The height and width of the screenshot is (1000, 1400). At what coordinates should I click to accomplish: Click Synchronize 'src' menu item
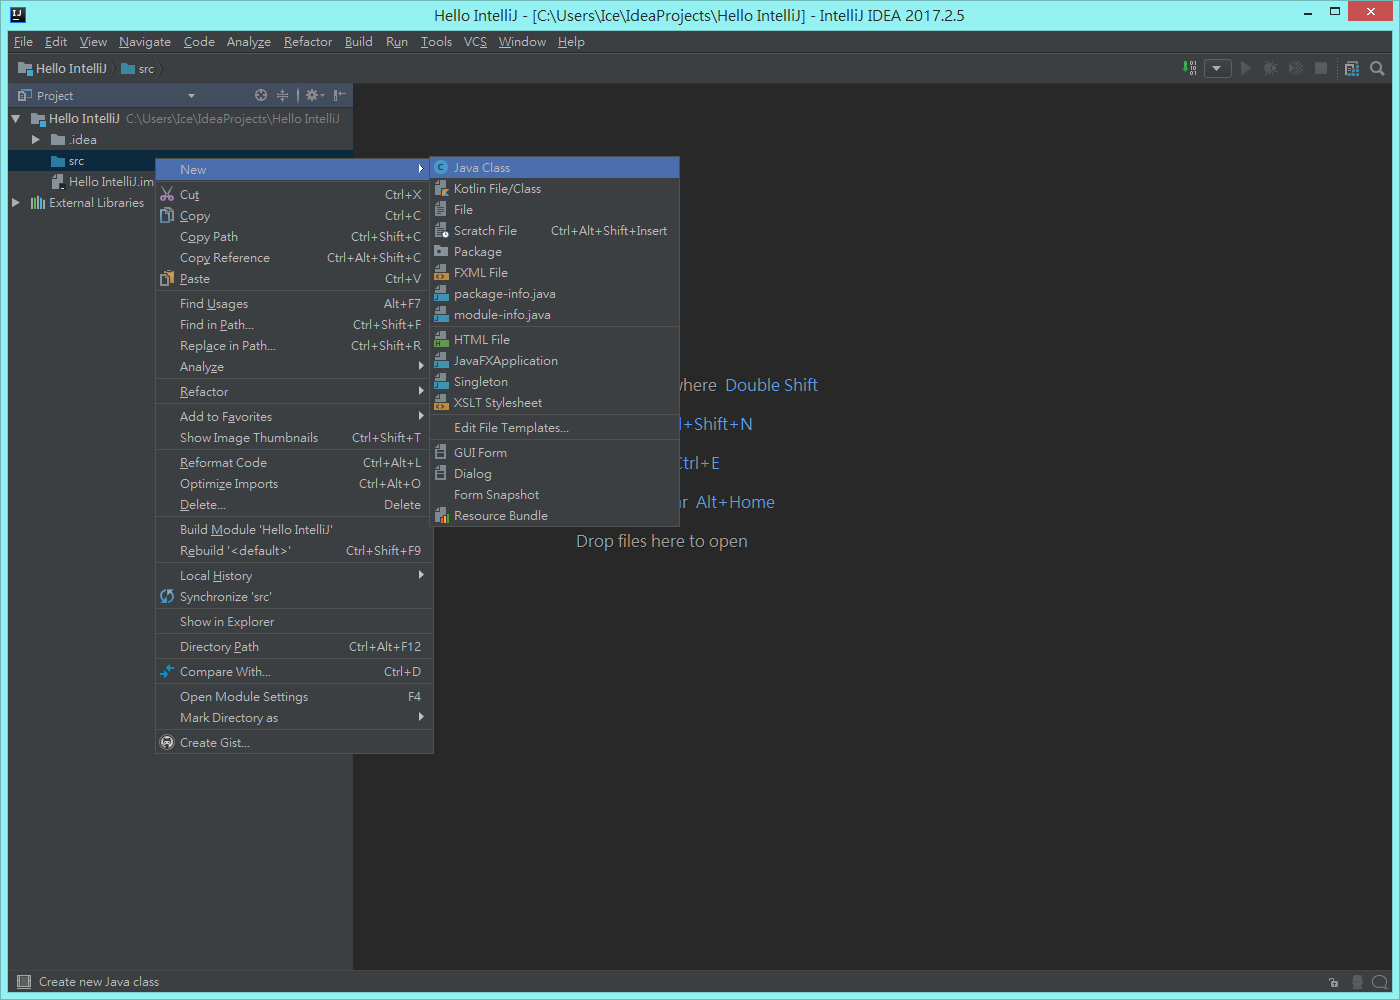[294, 596]
